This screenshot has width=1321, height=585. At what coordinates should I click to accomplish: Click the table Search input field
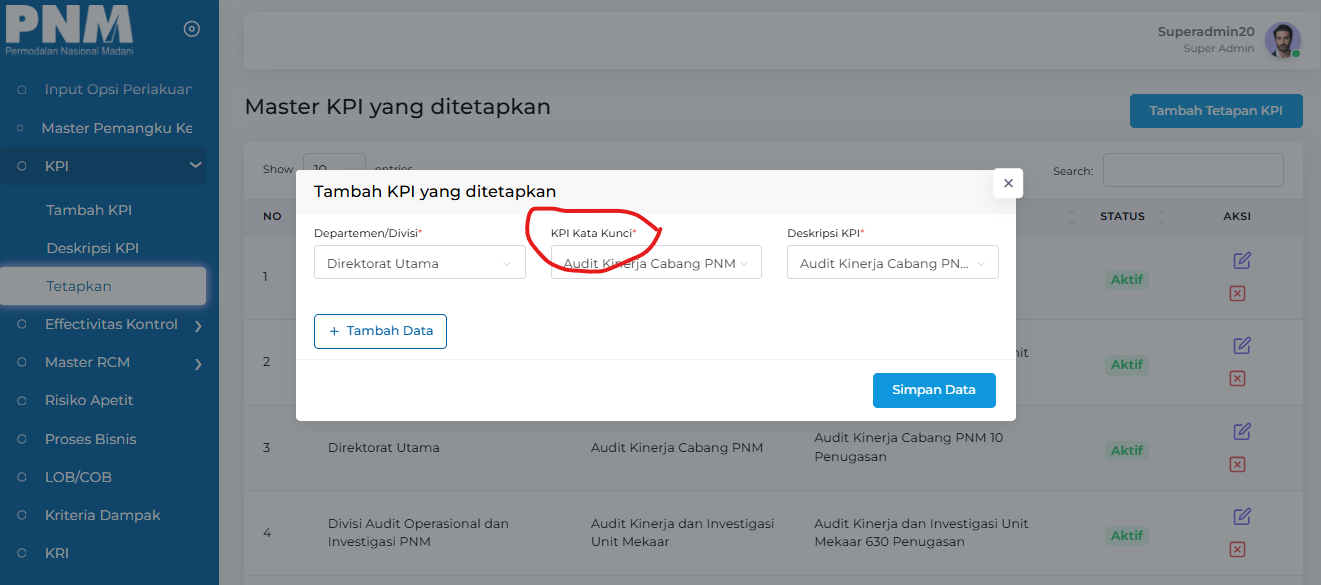[x=1192, y=170]
